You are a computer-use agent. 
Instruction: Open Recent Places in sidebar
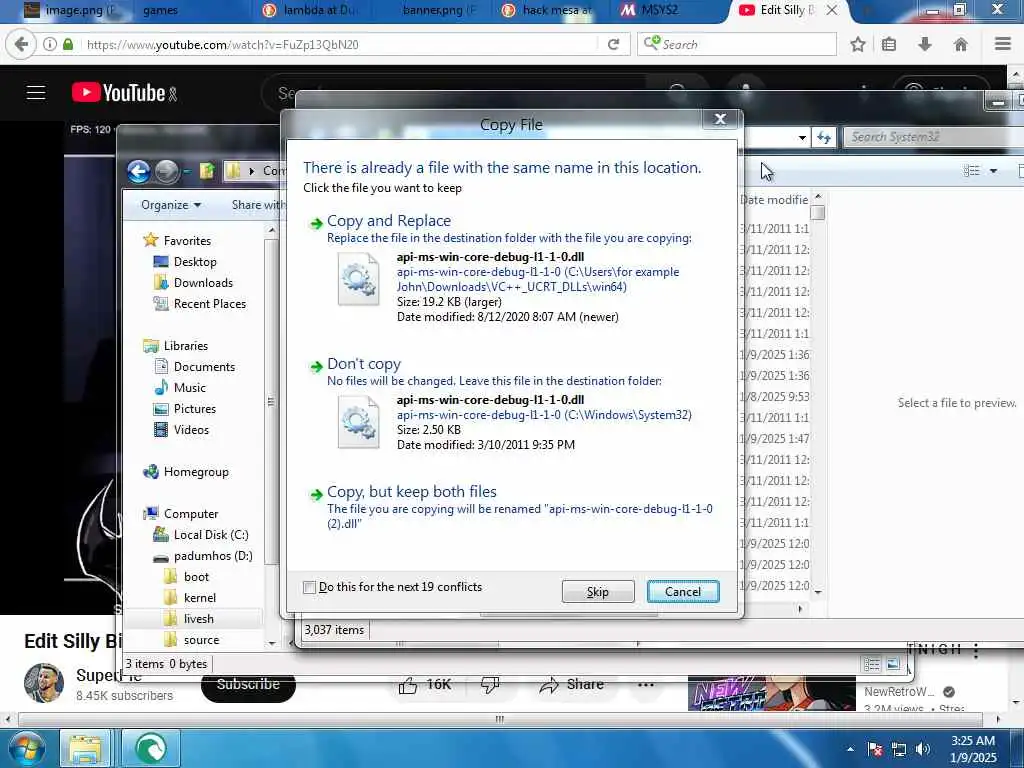pos(209,304)
